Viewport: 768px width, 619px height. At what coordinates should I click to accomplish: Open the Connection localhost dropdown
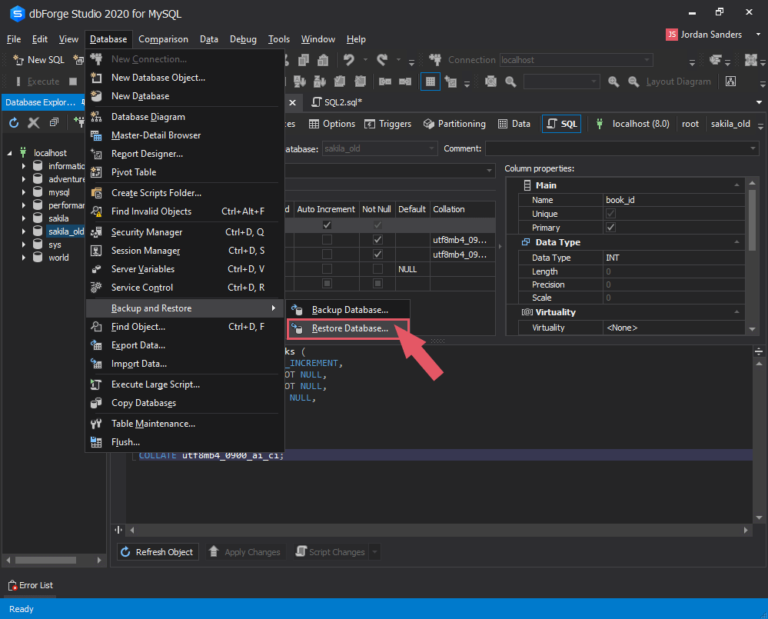[647, 60]
